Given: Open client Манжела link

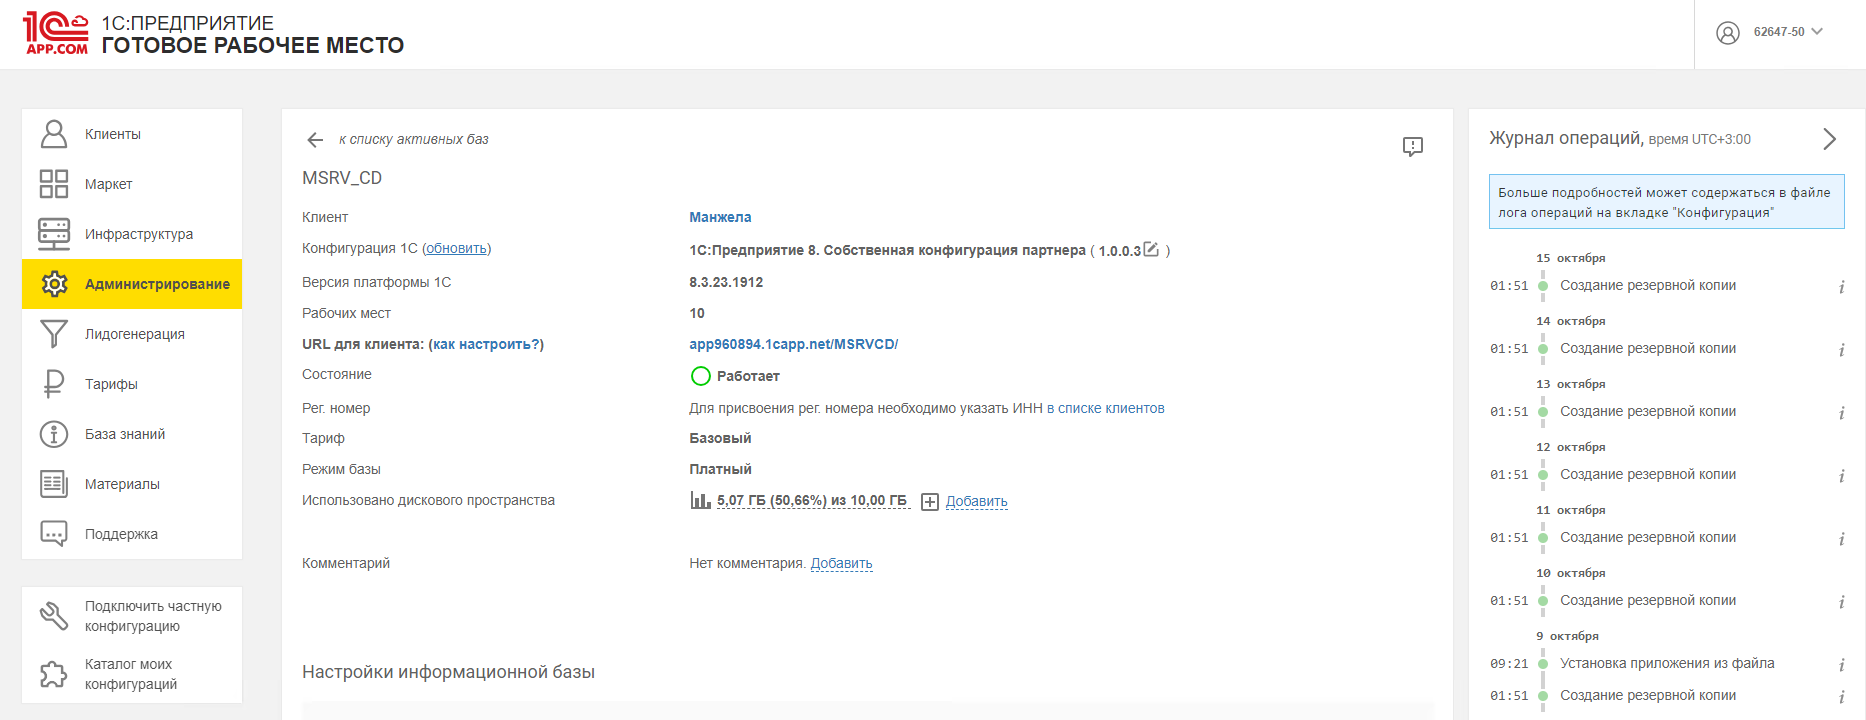Looking at the screenshot, I should click(x=720, y=217).
